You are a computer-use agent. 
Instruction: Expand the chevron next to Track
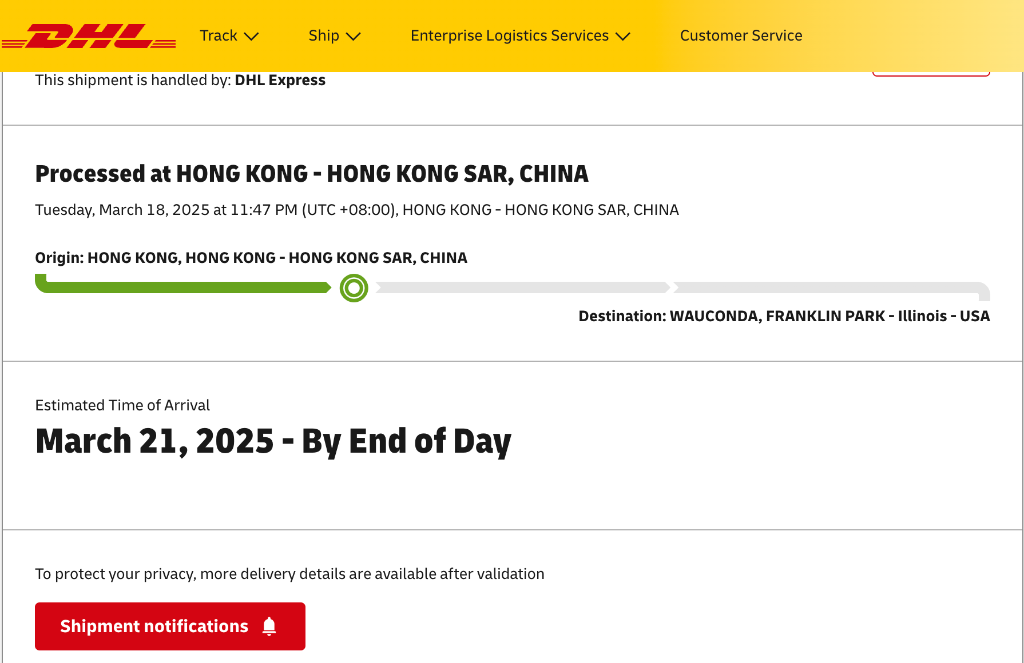click(252, 36)
